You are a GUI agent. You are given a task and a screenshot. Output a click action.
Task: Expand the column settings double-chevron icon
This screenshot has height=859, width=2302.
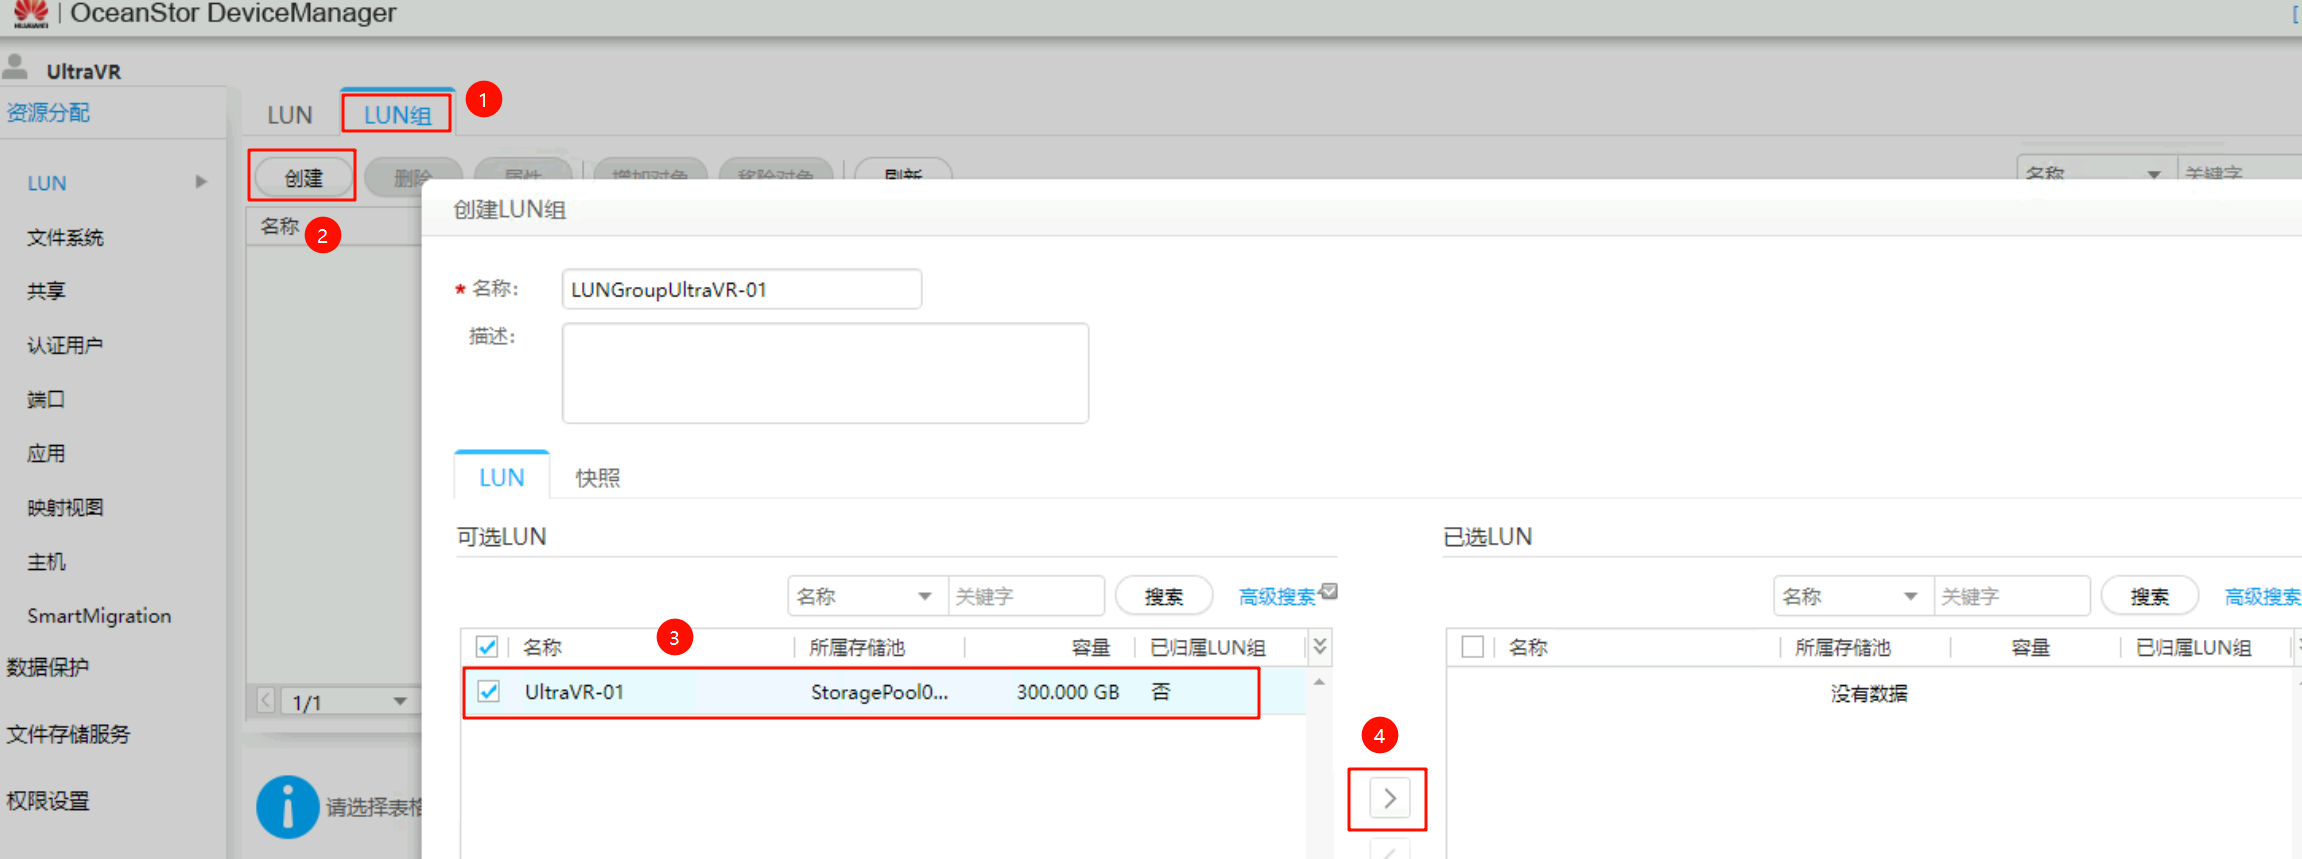(x=1320, y=647)
